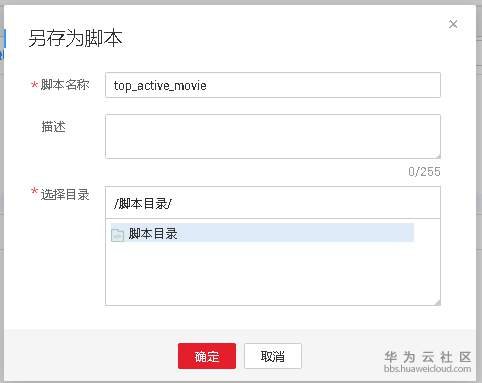Click the folder icon beside 脚本目录
This screenshot has width=482, height=383.
click(x=117, y=235)
